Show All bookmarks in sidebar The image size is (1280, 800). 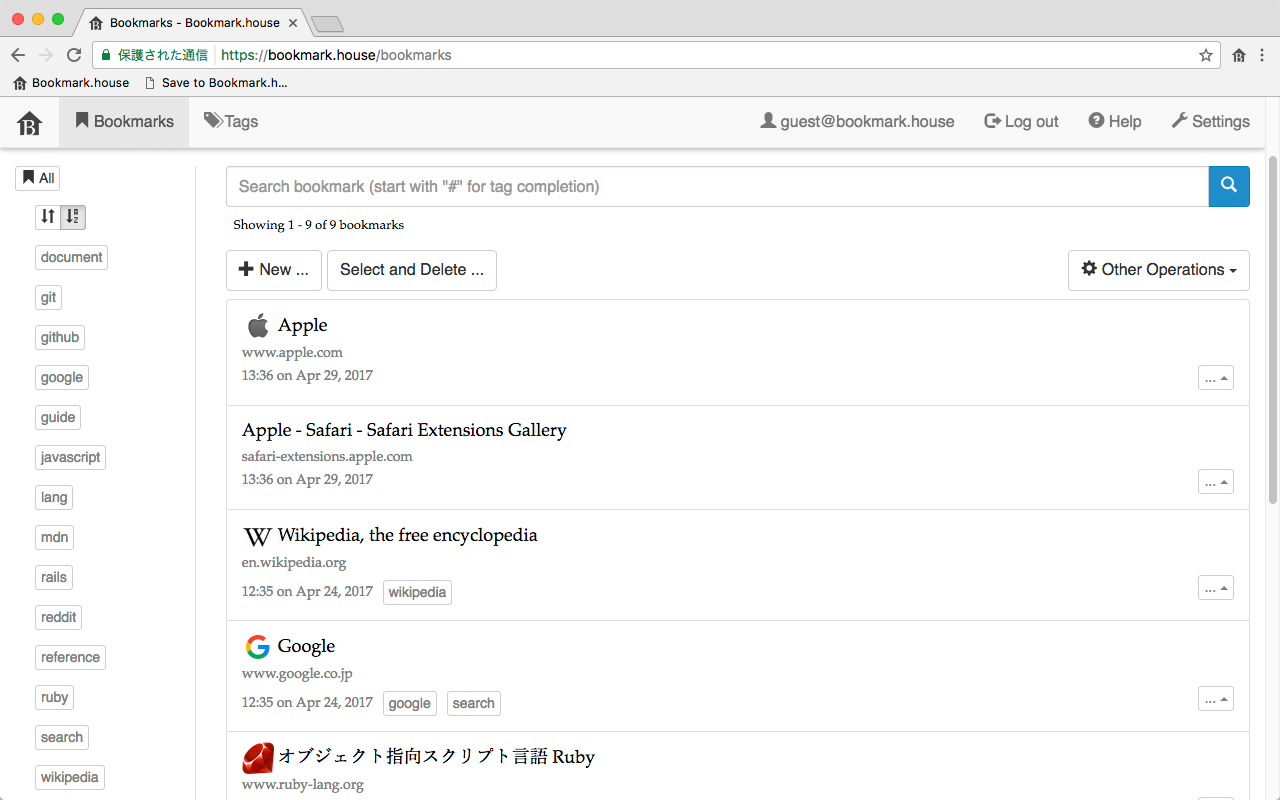click(38, 178)
